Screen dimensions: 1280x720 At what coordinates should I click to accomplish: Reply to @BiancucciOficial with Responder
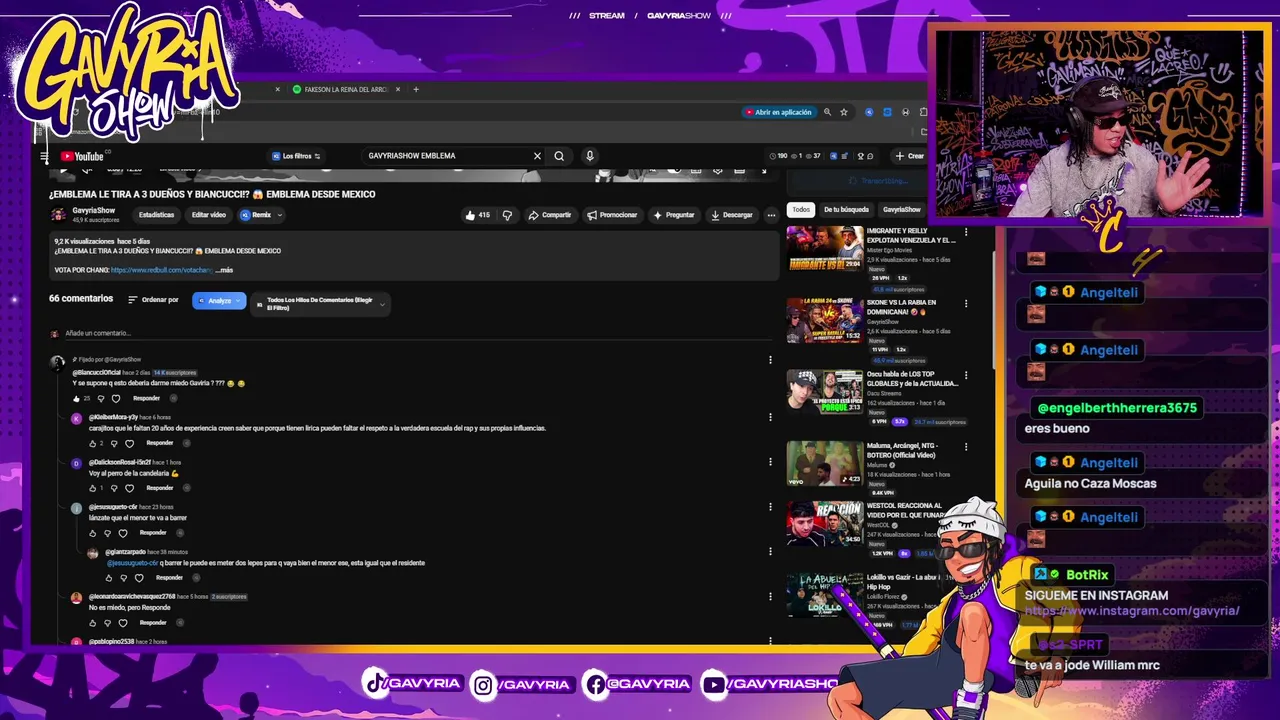point(146,398)
